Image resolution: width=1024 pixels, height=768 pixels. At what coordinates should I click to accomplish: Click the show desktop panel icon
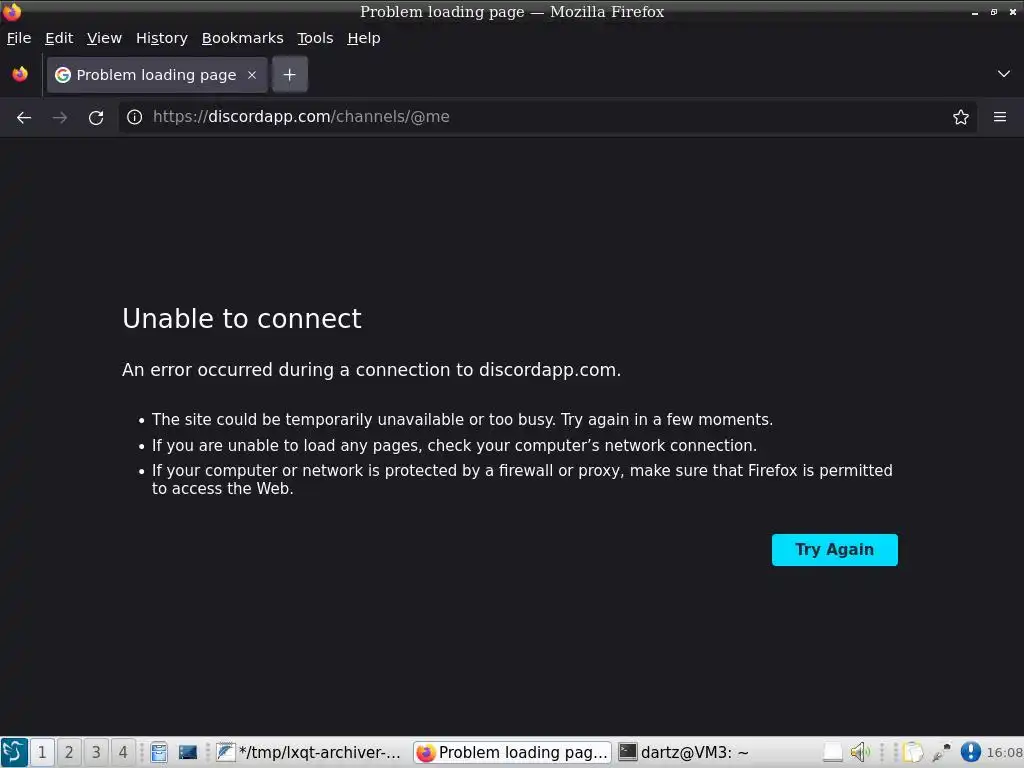coord(187,752)
